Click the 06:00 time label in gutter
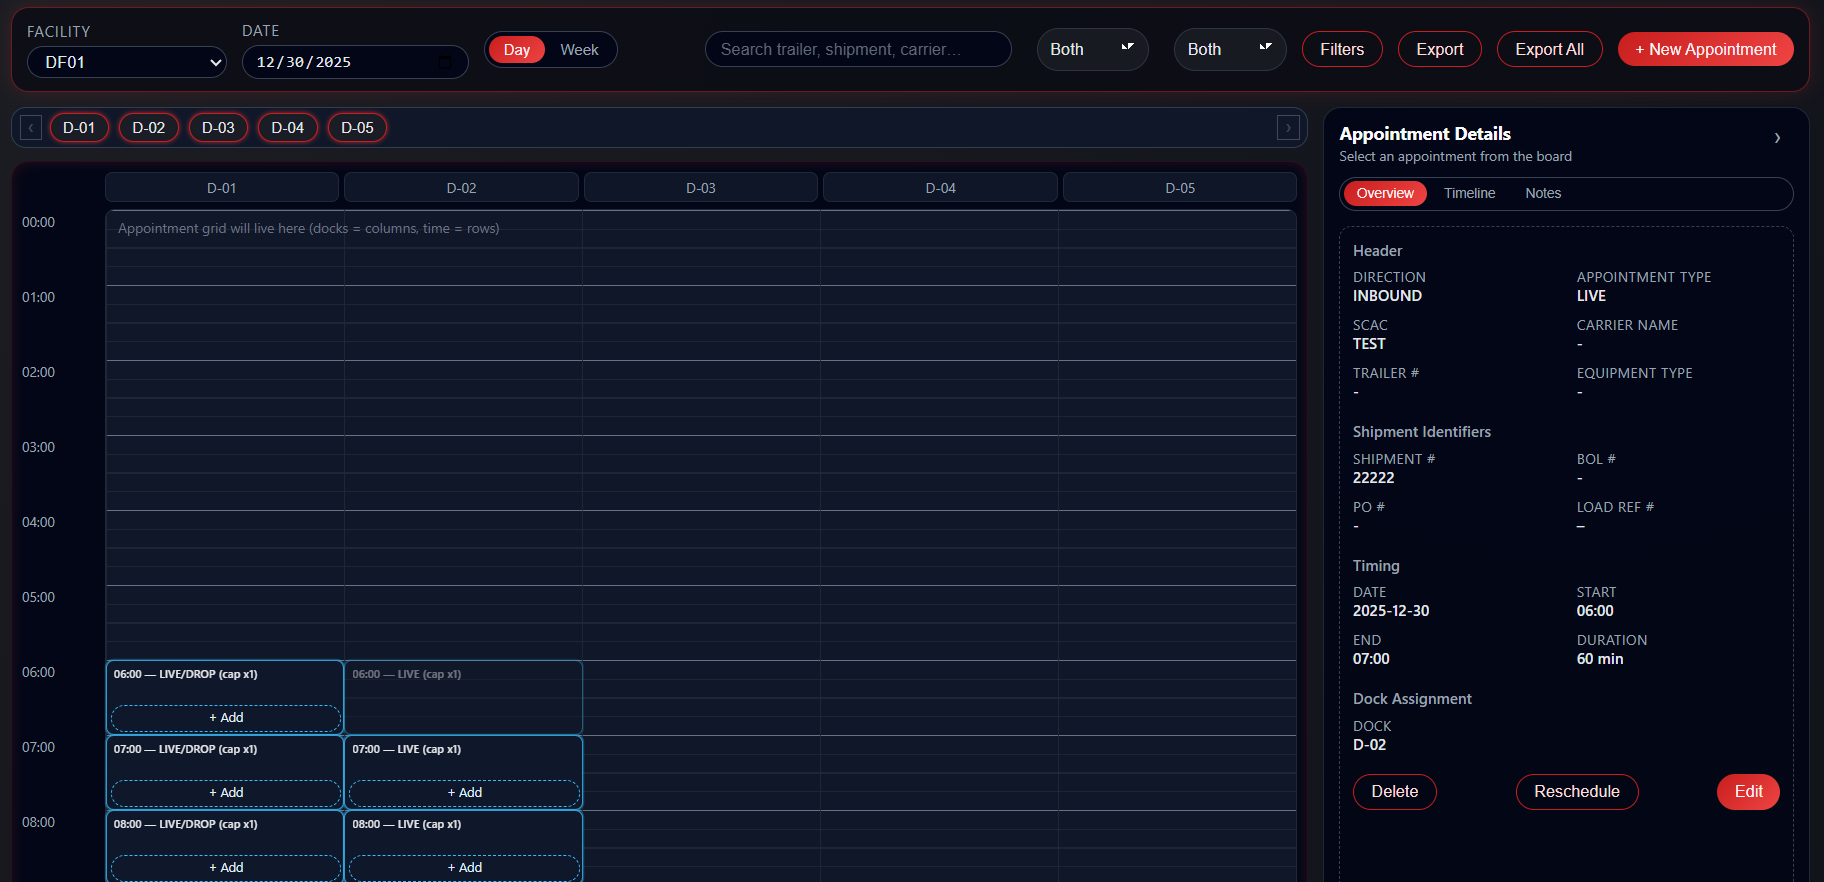Viewport: 1824px width, 882px height. tap(38, 673)
